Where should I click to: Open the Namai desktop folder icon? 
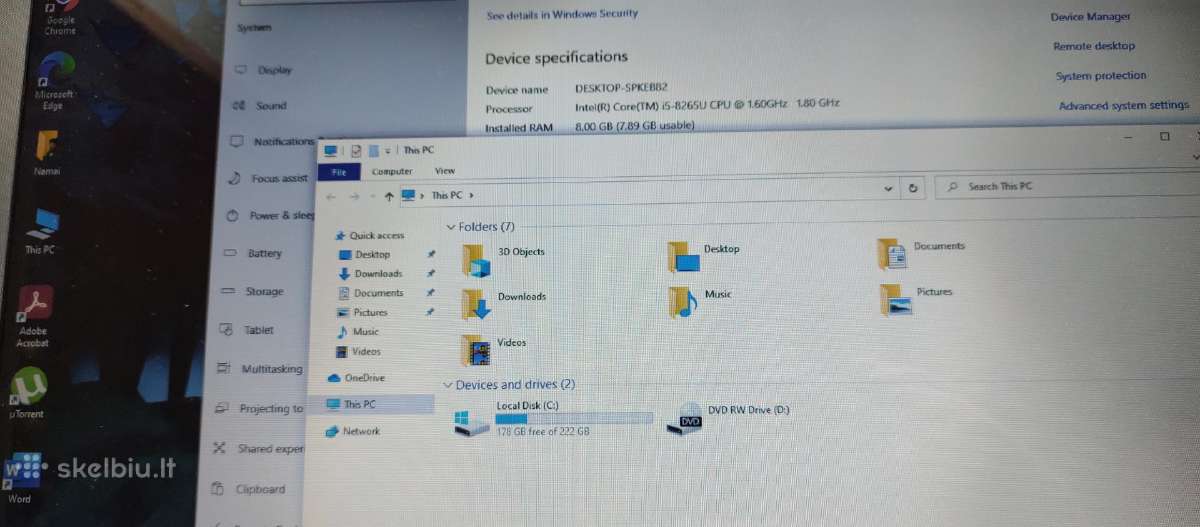pos(47,152)
